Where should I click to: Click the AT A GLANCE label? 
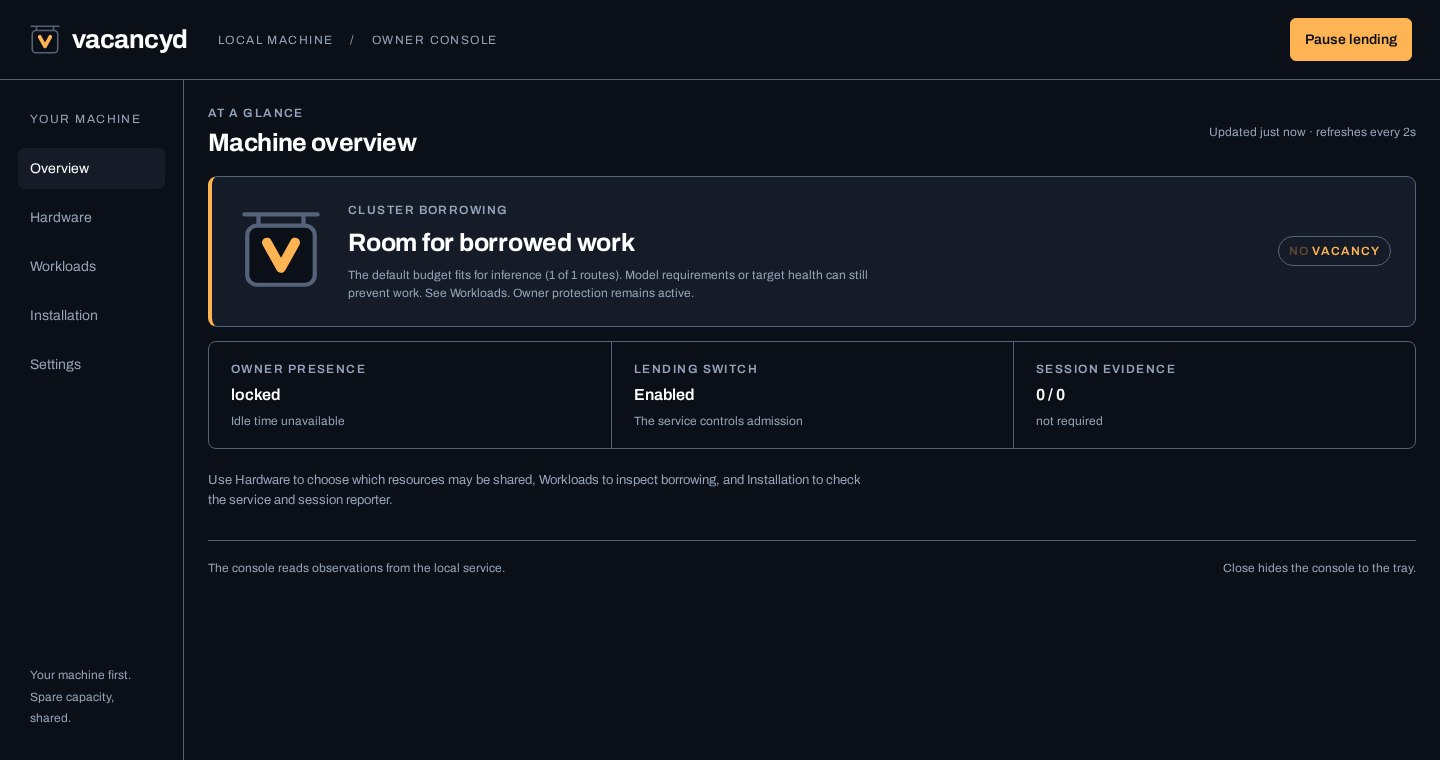tap(255, 113)
